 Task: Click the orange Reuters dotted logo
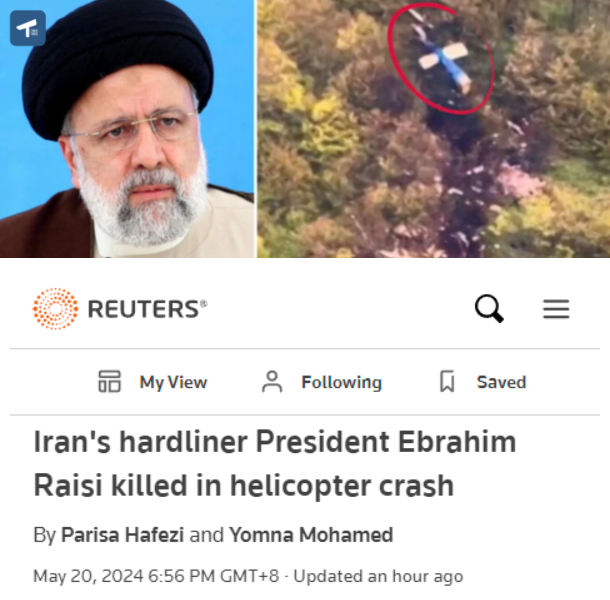pyautogui.click(x=56, y=309)
